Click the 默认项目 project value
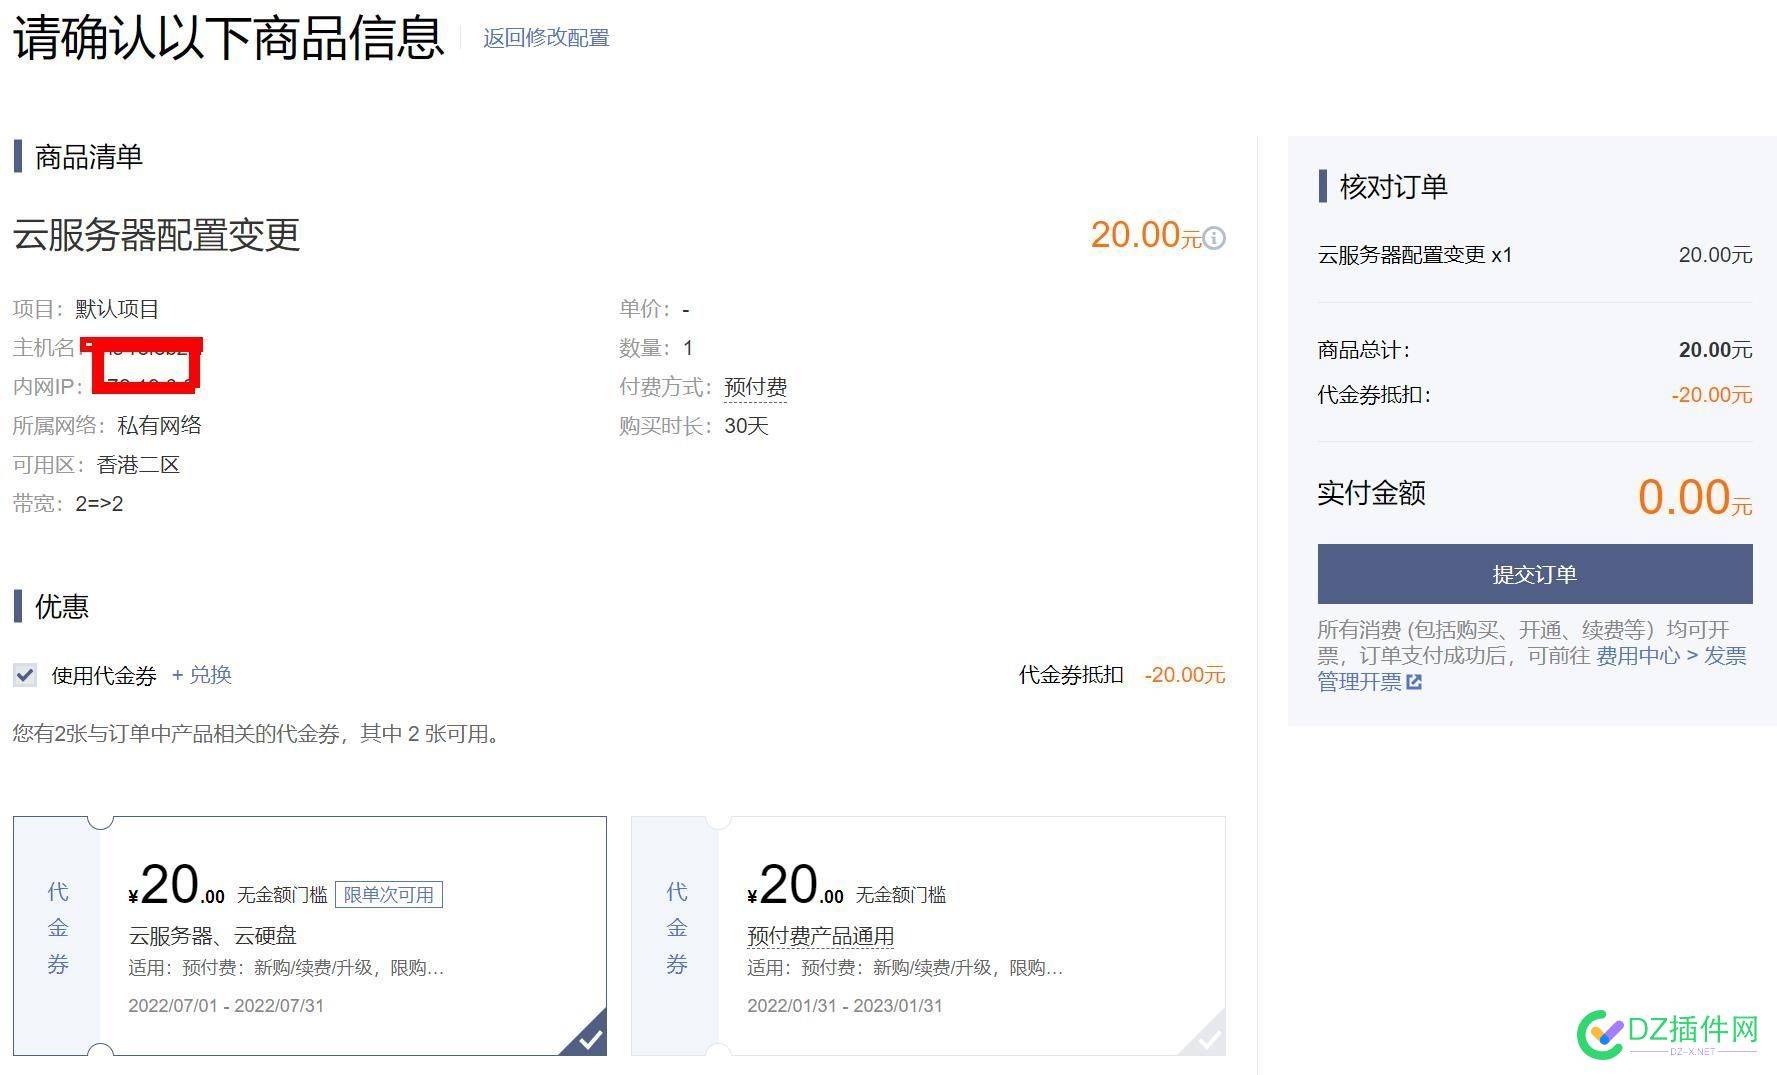This screenshot has height=1075, width=1777. [117, 309]
